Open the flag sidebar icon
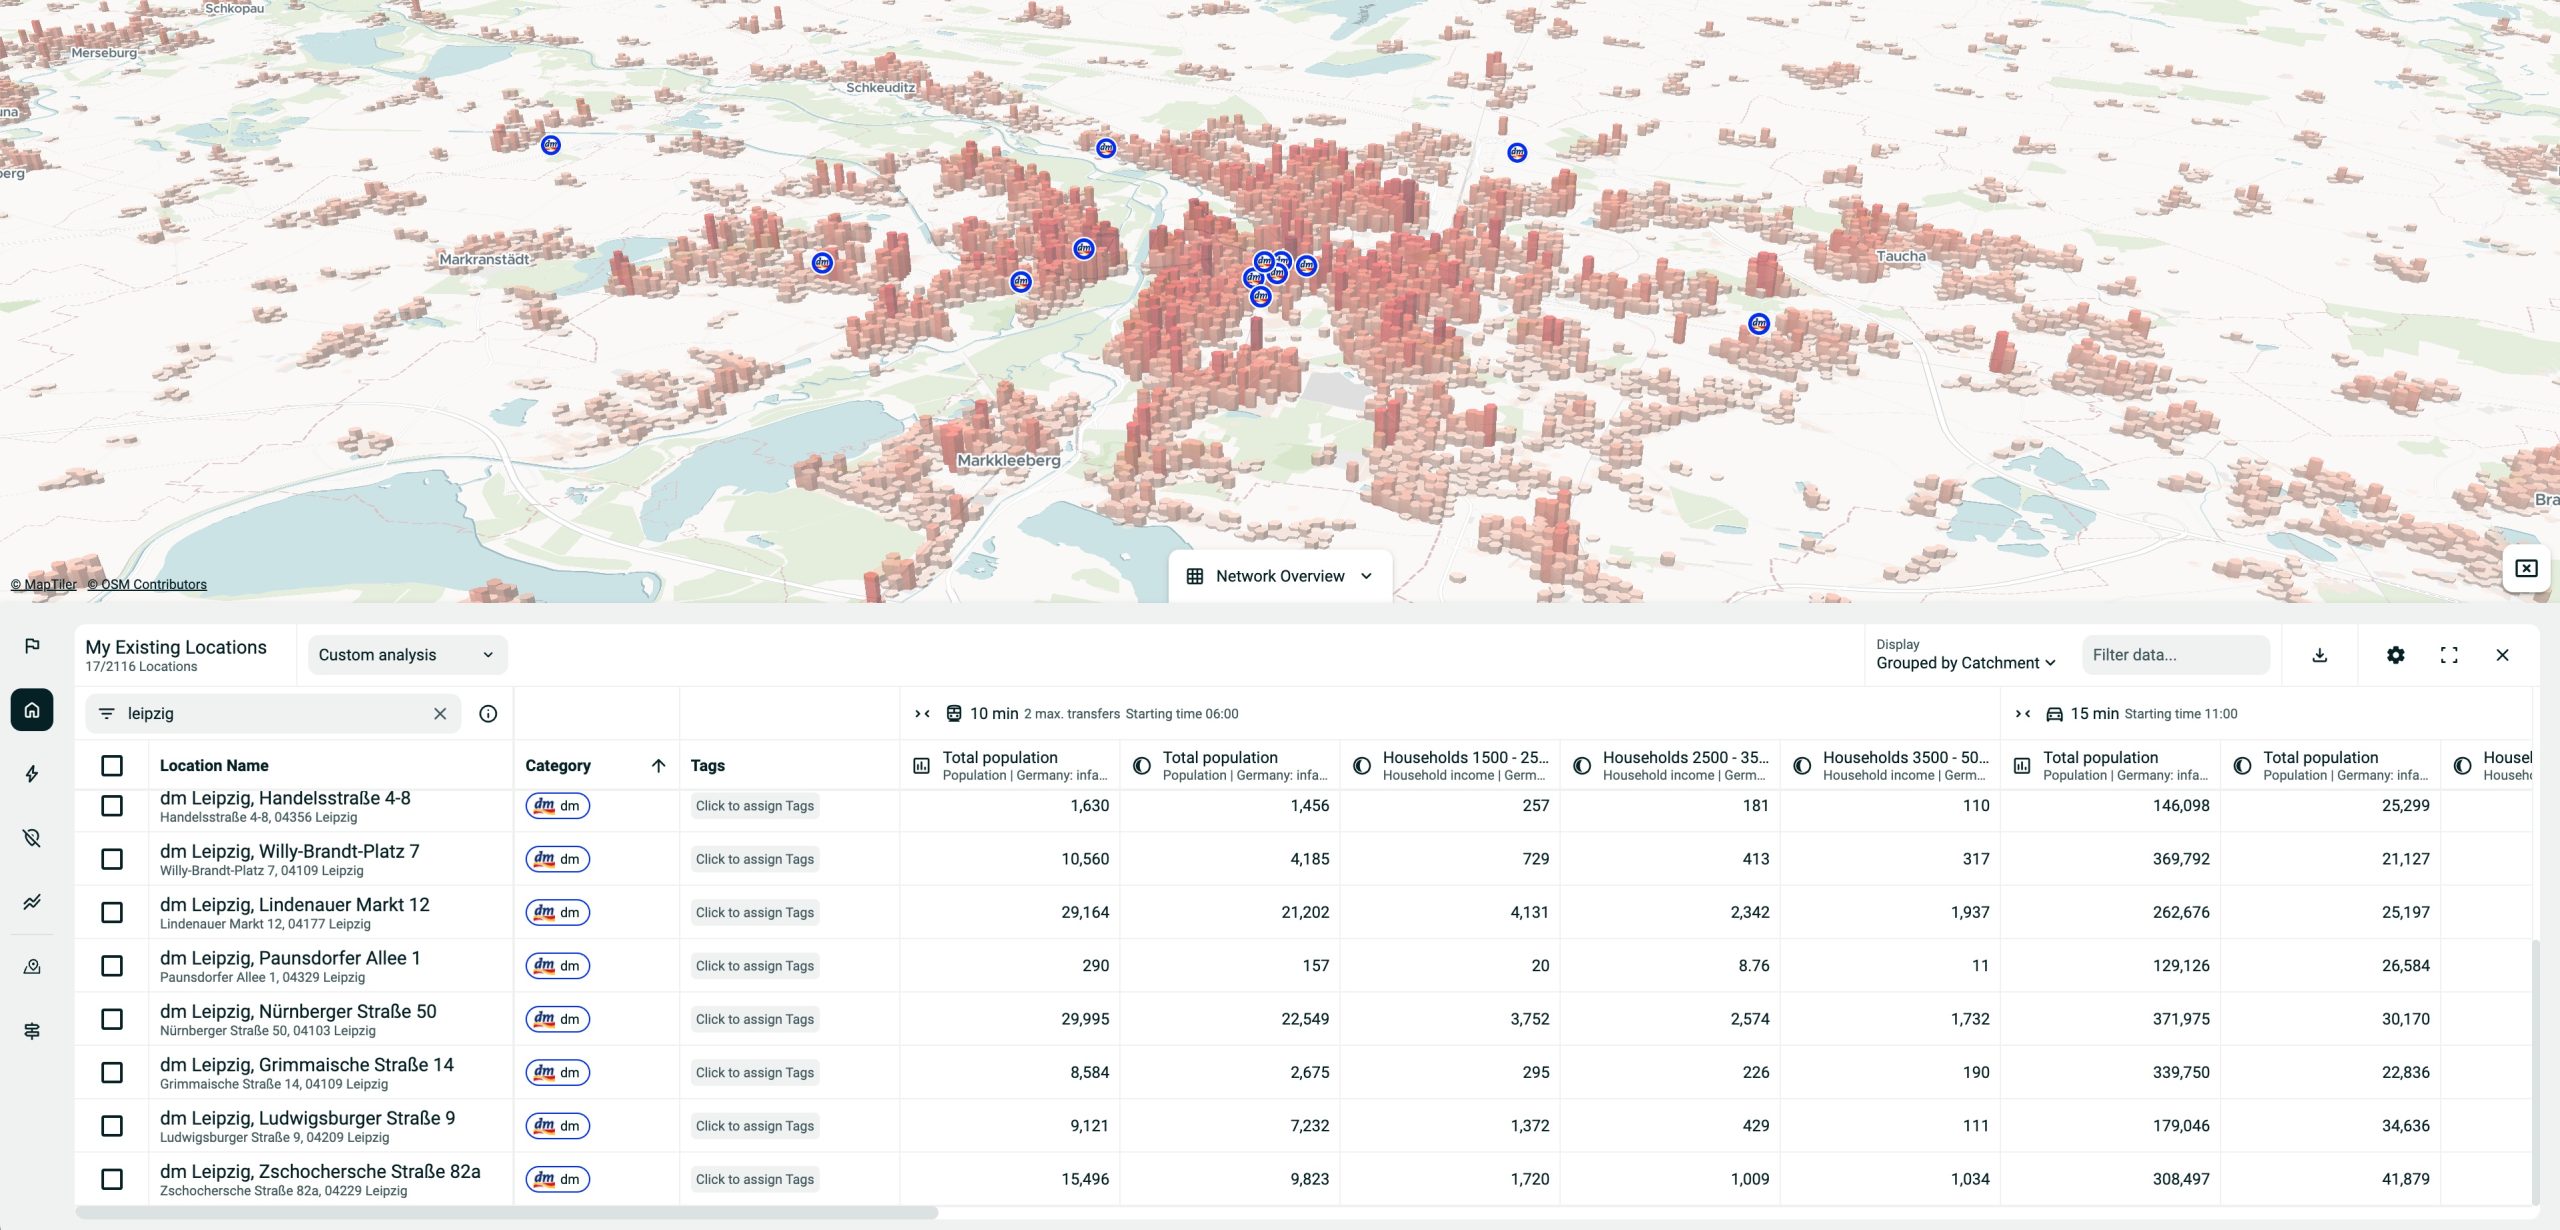This screenshot has width=2560, height=1230. [x=32, y=646]
